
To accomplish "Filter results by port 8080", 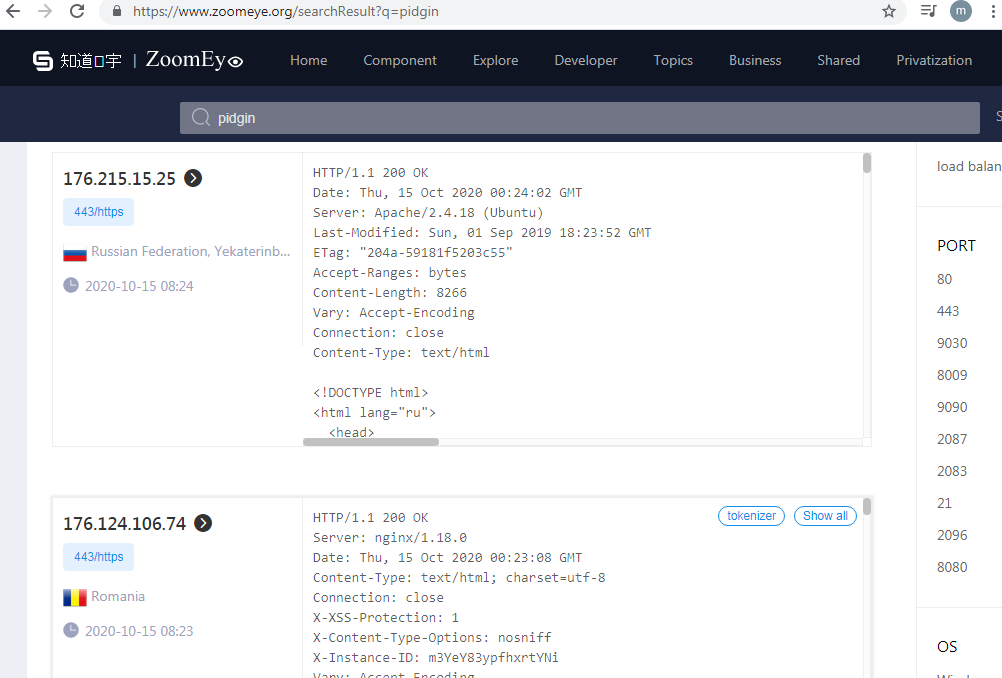I will click(x=952, y=567).
